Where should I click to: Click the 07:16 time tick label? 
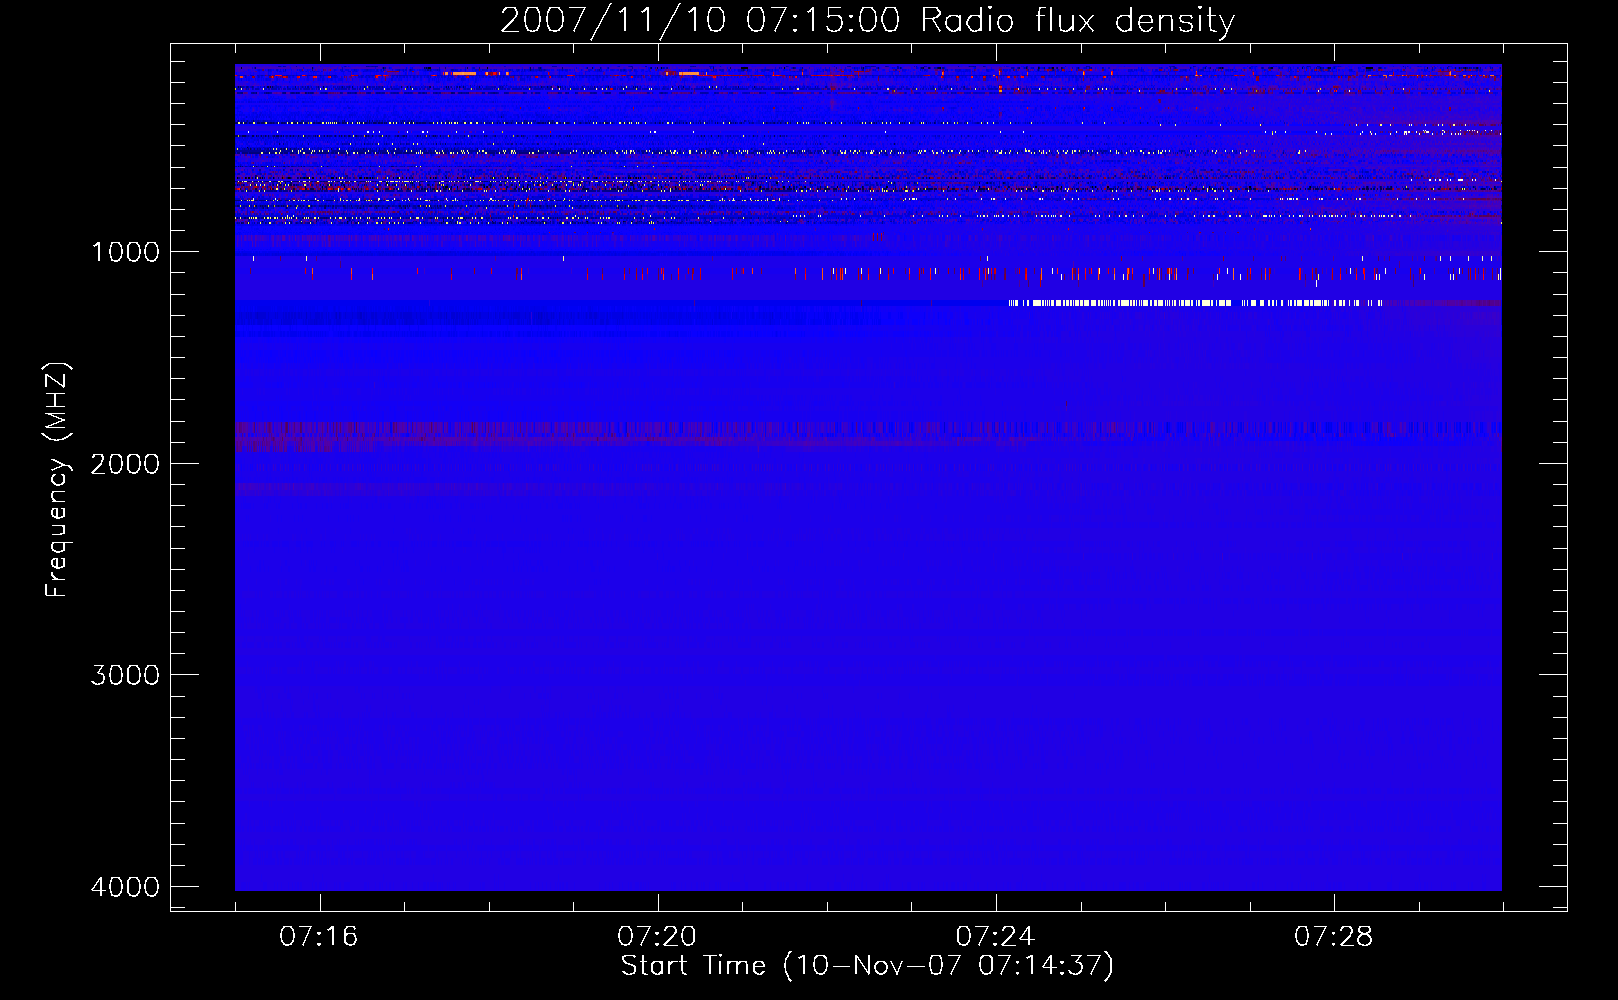319,937
